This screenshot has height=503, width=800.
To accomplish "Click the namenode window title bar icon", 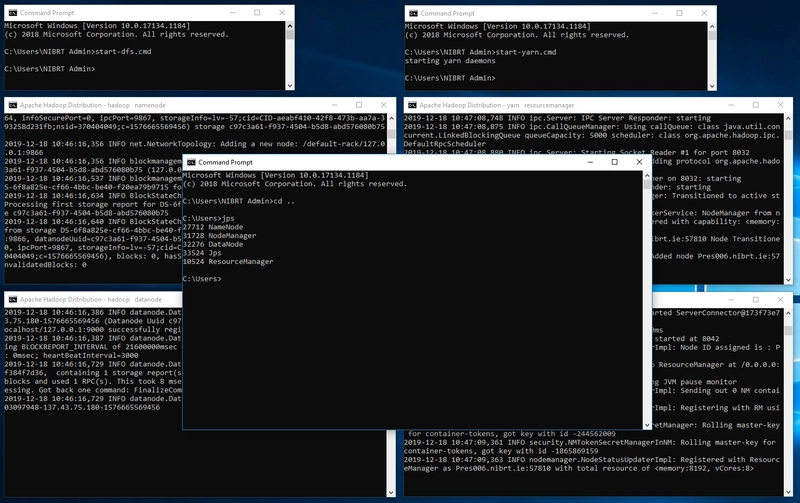I will [12, 104].
